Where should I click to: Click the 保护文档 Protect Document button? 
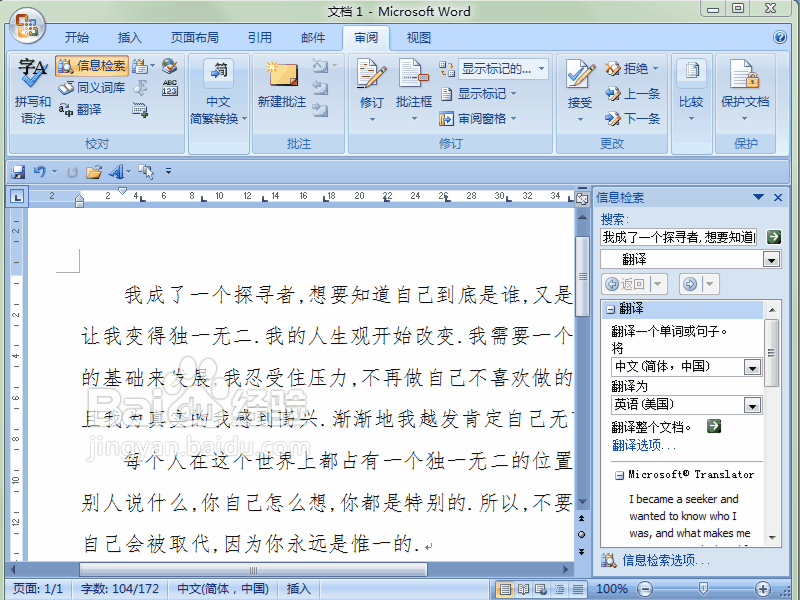coord(745,91)
